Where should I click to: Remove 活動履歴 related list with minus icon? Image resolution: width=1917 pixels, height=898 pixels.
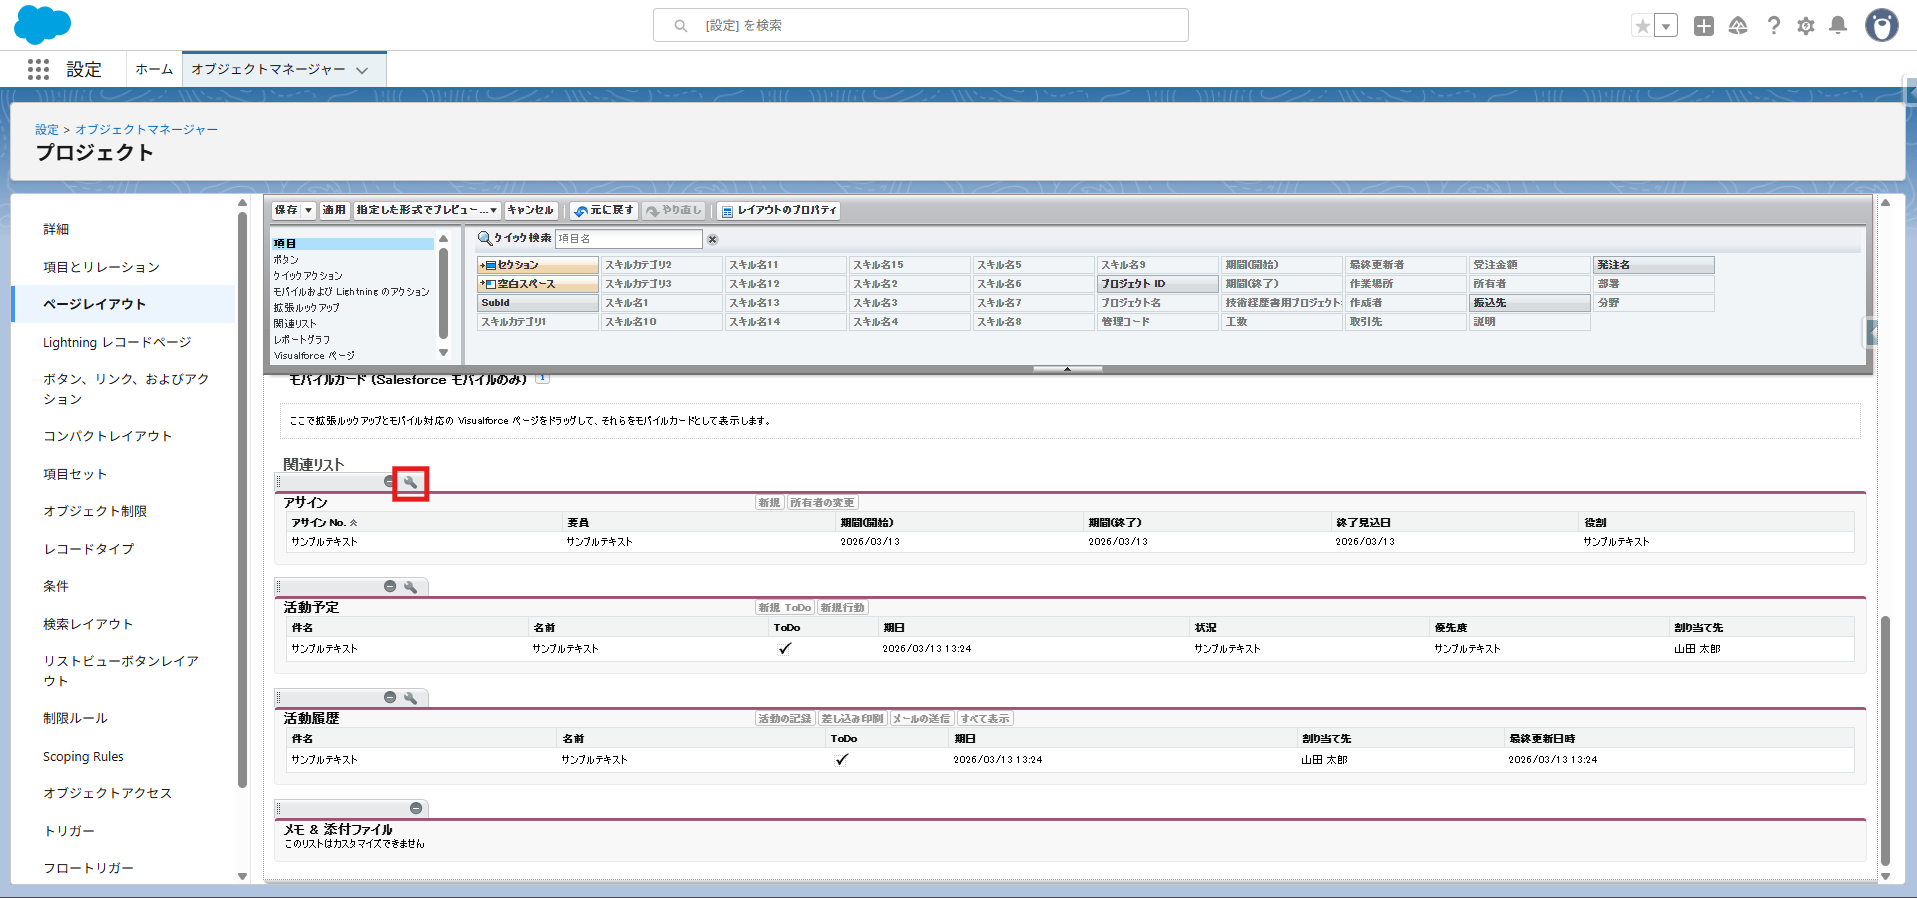tap(390, 698)
